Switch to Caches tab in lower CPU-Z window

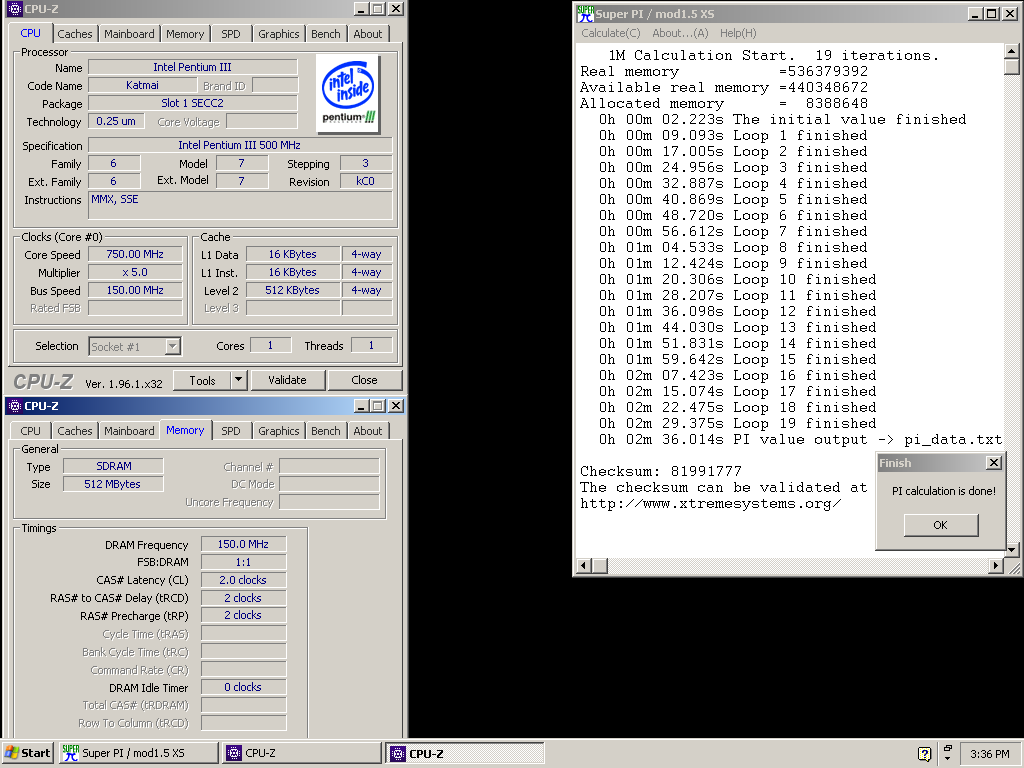click(75, 431)
